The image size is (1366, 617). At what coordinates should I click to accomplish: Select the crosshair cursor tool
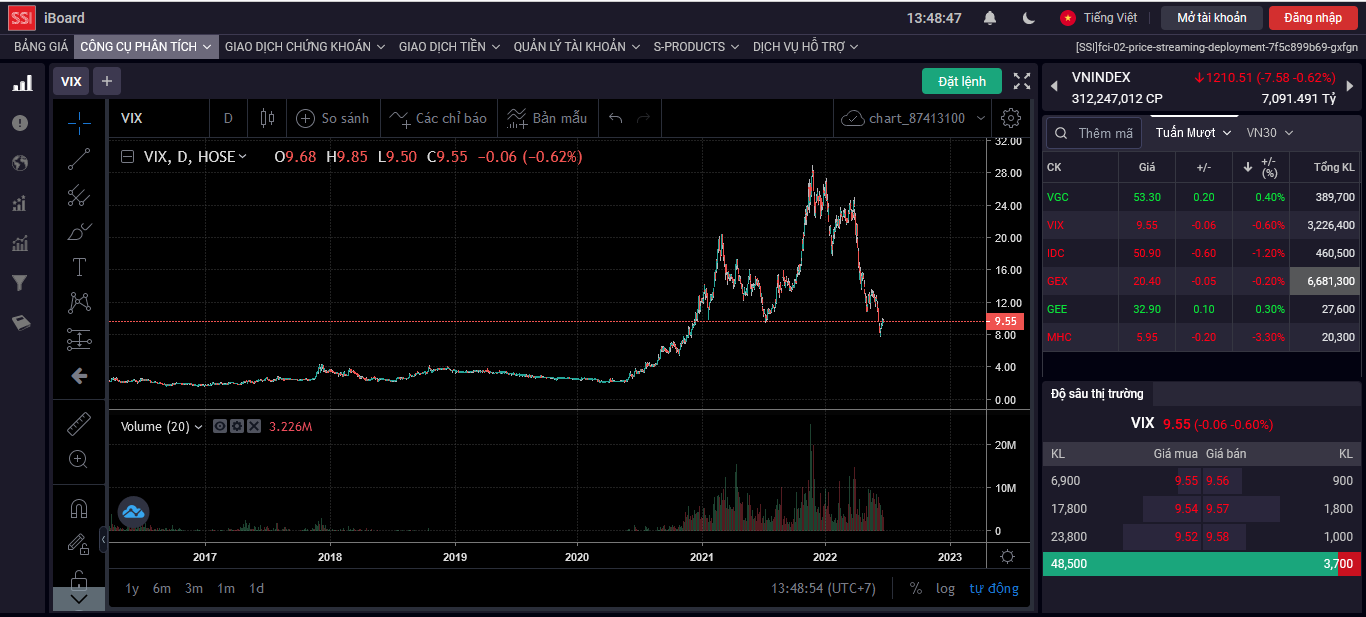click(x=79, y=123)
